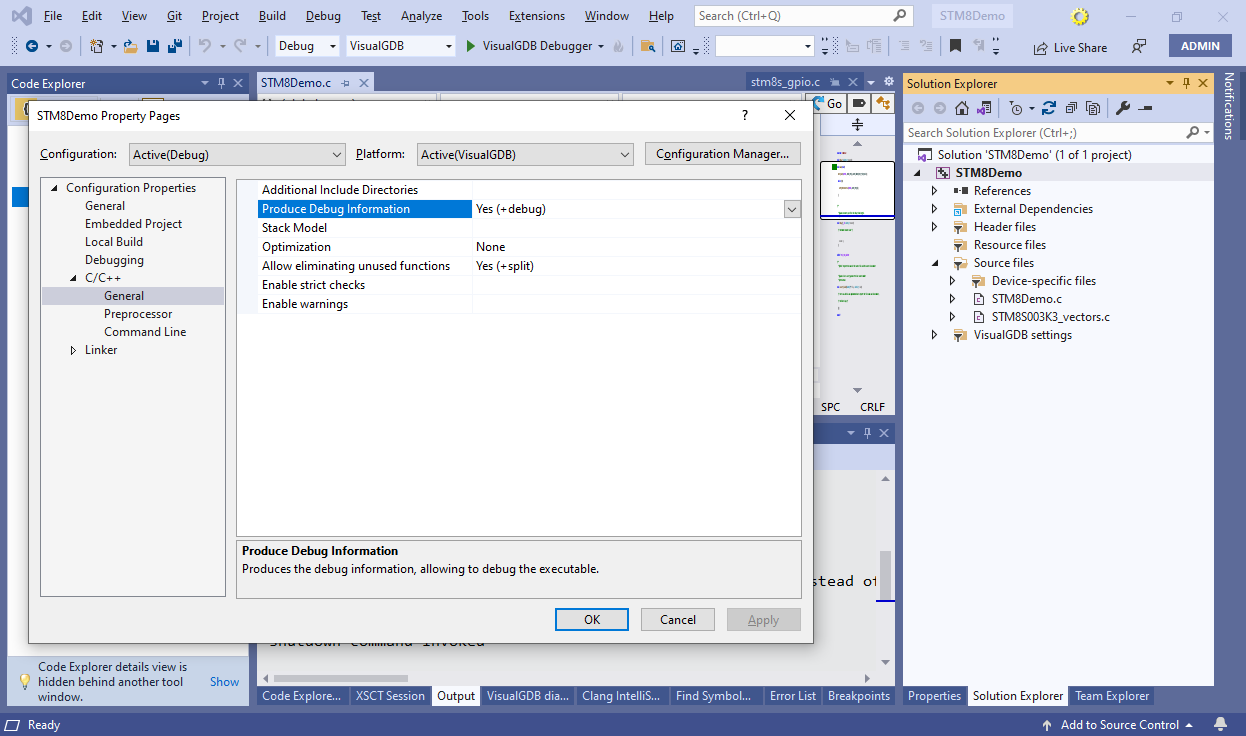Click the Save All icon
The height and width of the screenshot is (736, 1246).
(174, 46)
